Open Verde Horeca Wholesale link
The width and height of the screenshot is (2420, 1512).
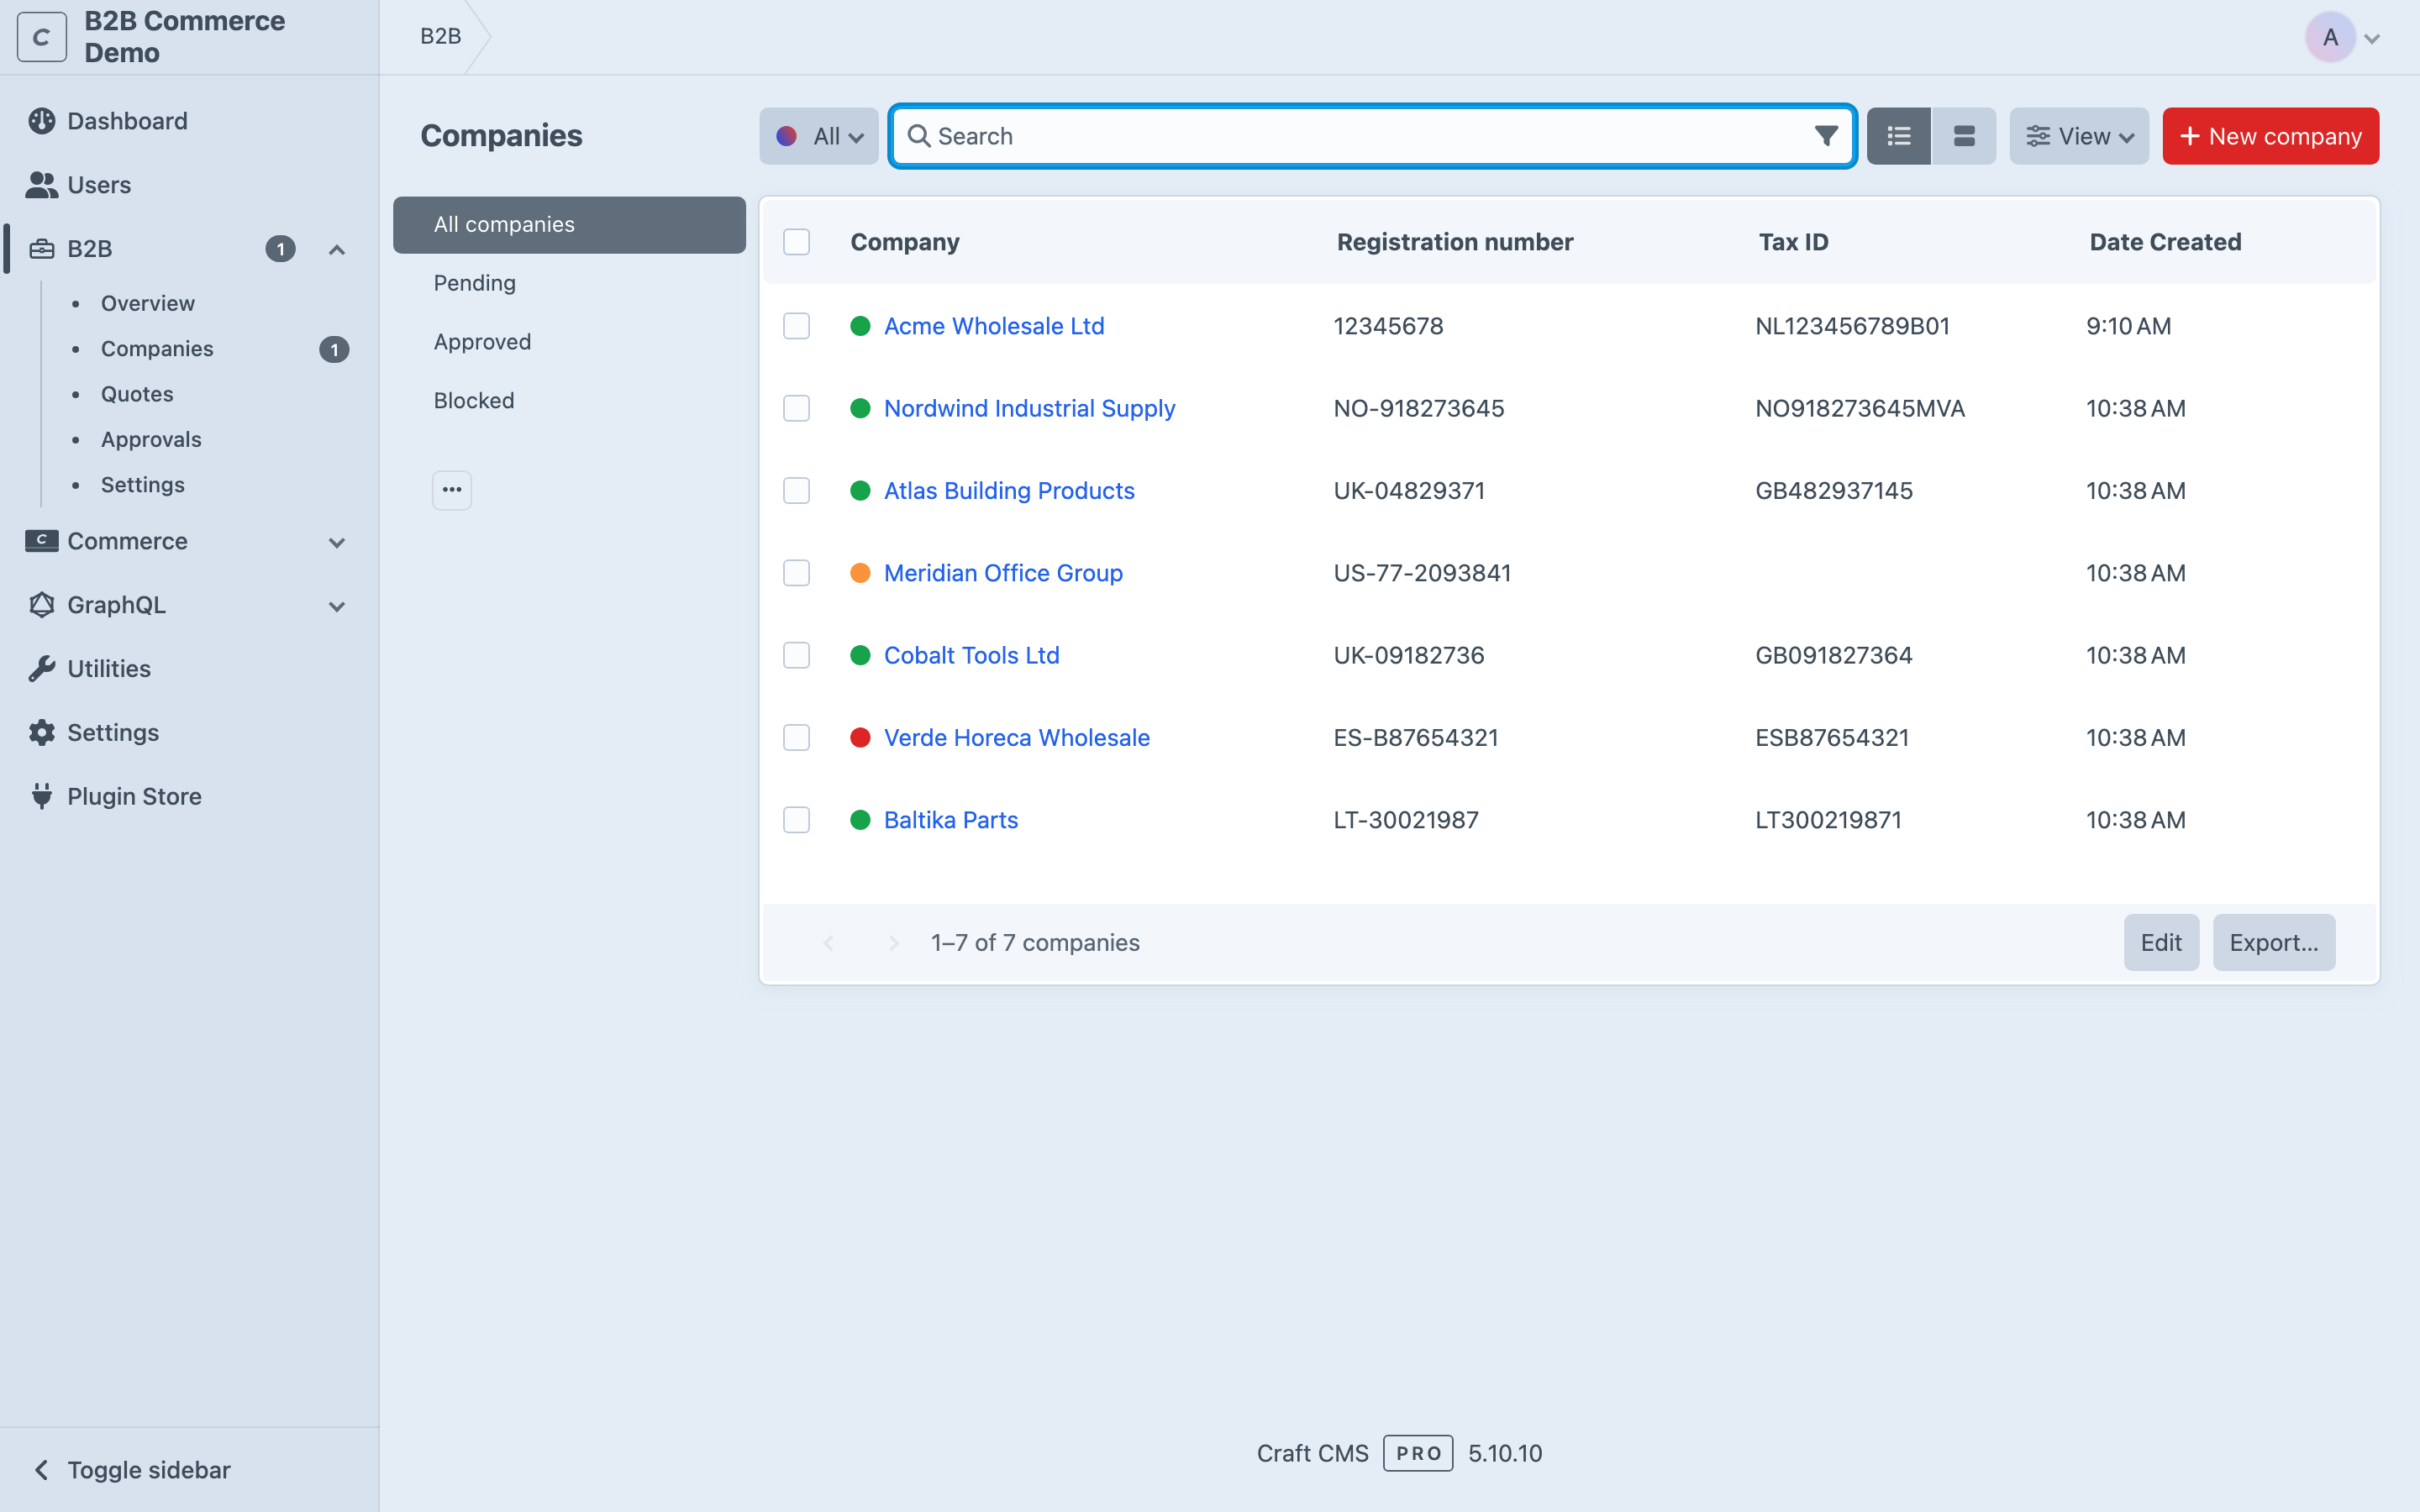tap(1016, 738)
